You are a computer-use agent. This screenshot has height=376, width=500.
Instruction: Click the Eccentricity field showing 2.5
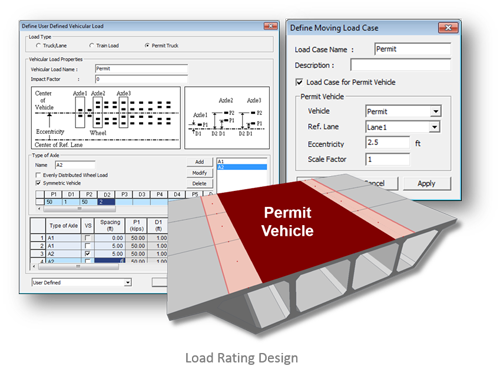(388, 143)
